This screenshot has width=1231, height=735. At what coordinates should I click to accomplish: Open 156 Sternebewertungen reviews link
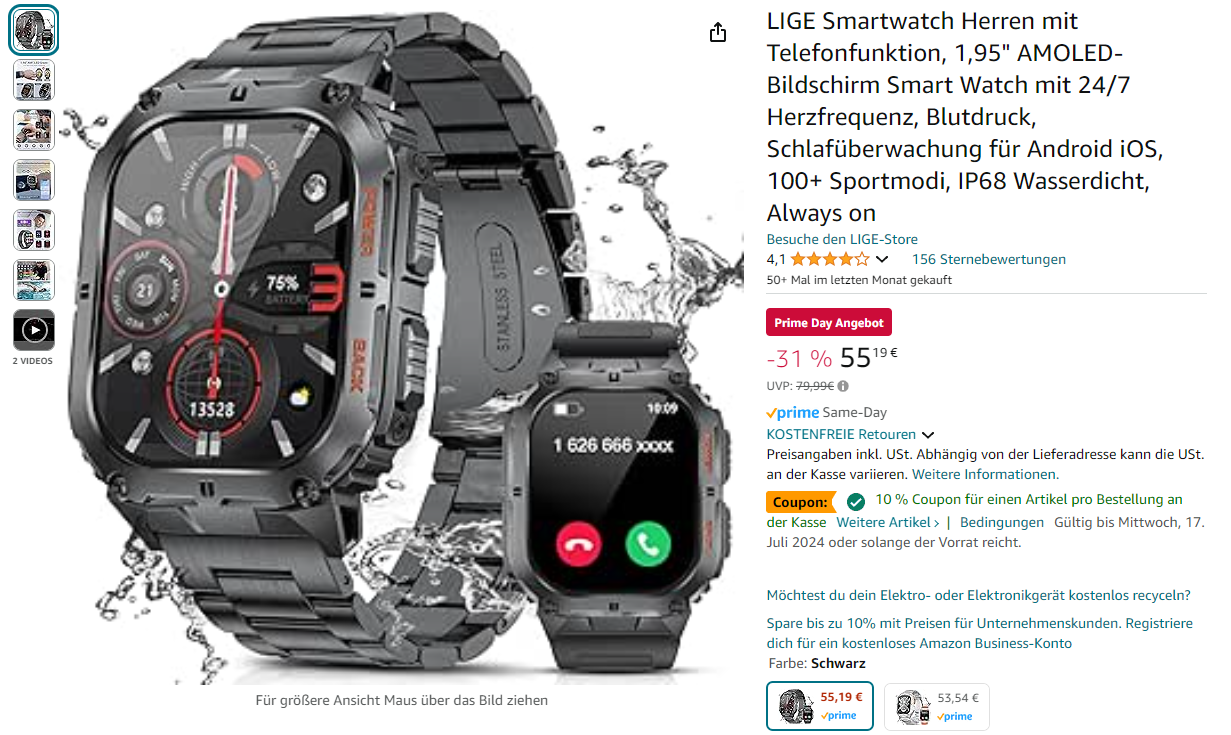point(988,259)
